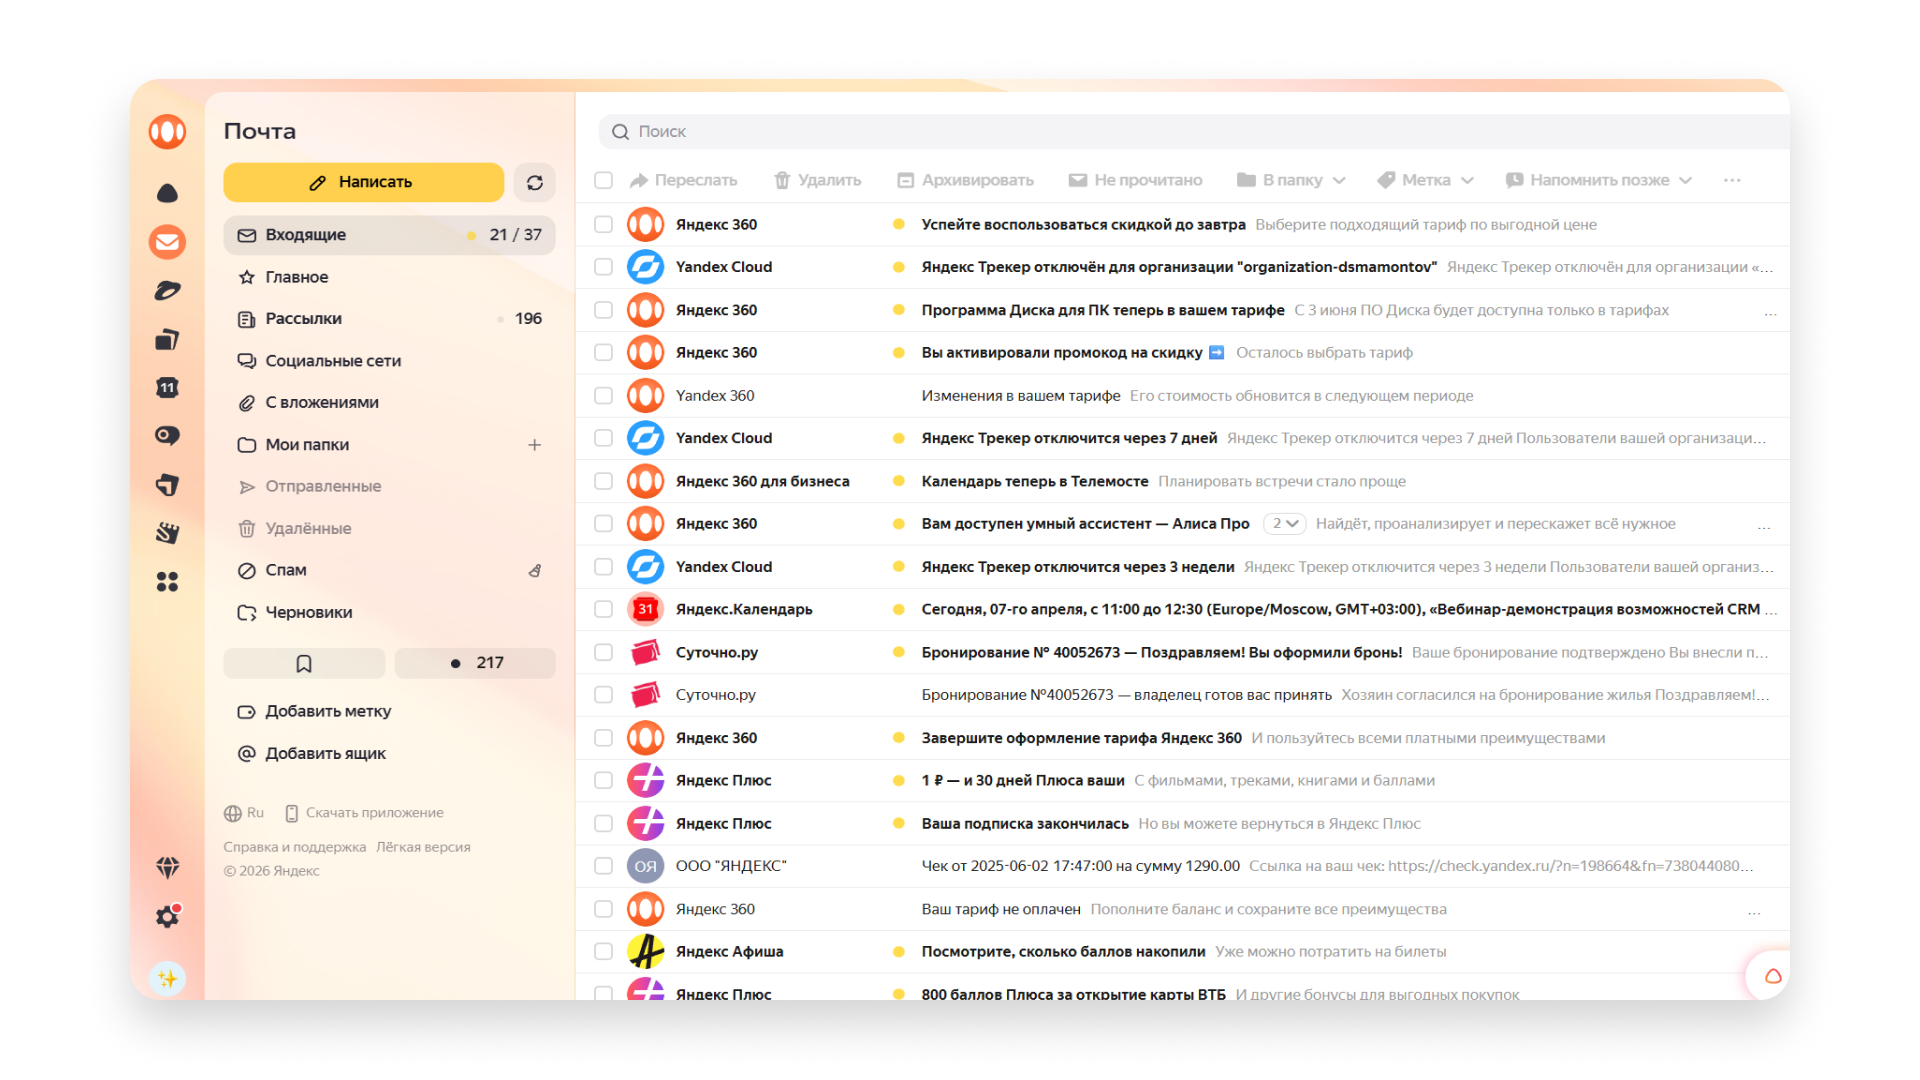Select checkbox for 'Программа Диска для ПК' email
The image size is (1920, 1080).
[x=603, y=310]
